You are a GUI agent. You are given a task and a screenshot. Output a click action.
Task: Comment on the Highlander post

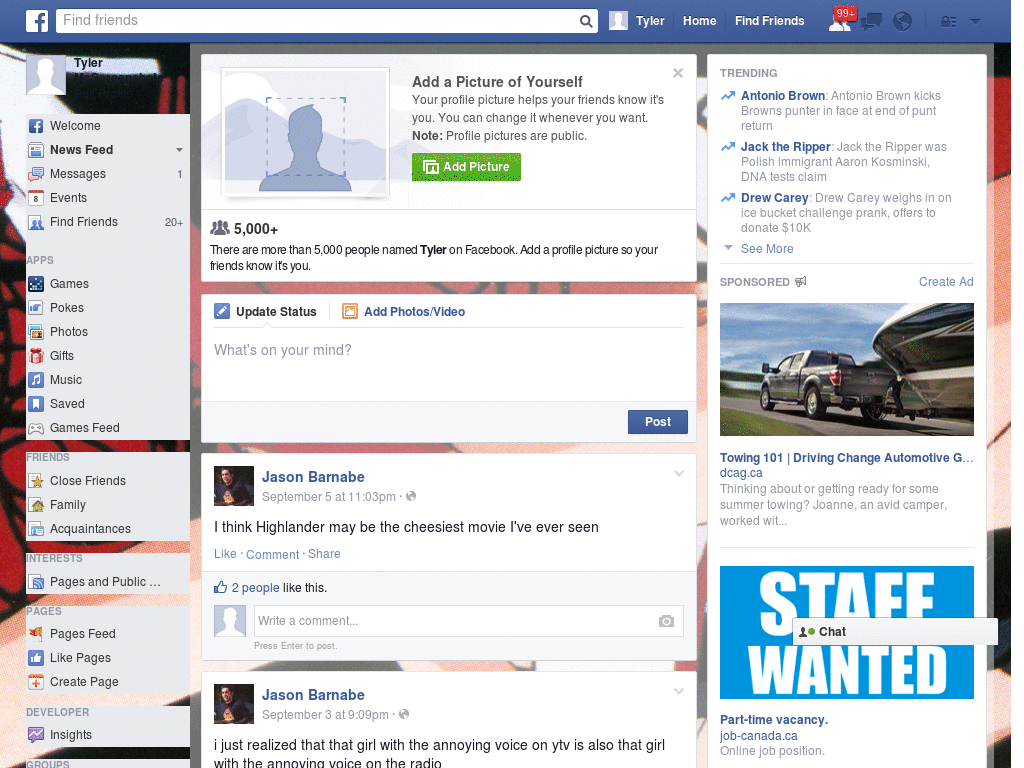pos(272,554)
